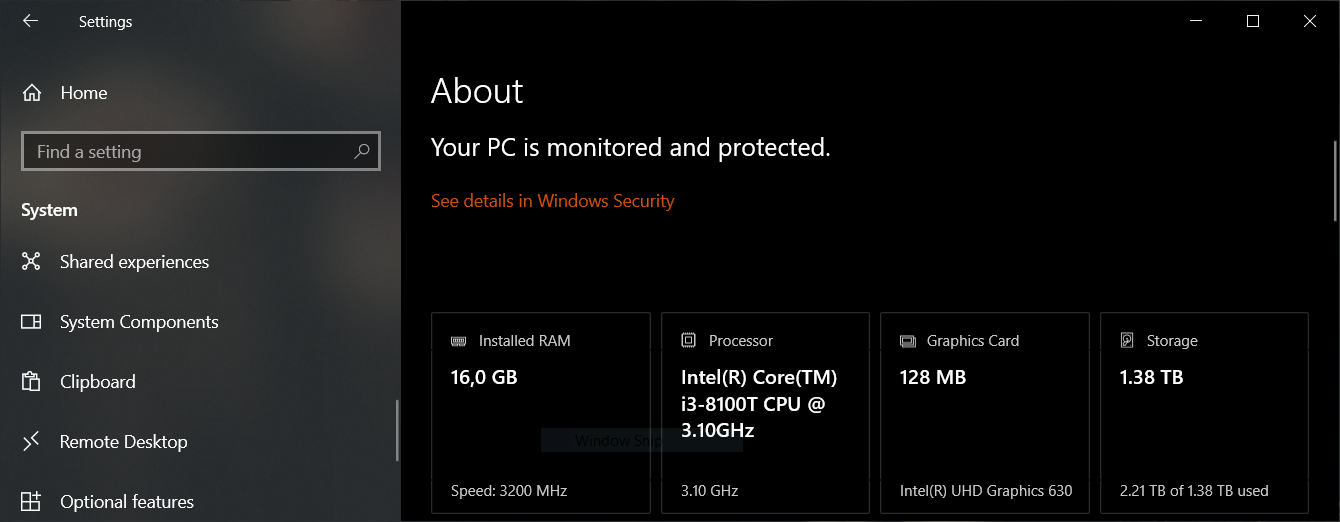
Task: Click the Remote Desktop icon
Action: click(x=31, y=441)
